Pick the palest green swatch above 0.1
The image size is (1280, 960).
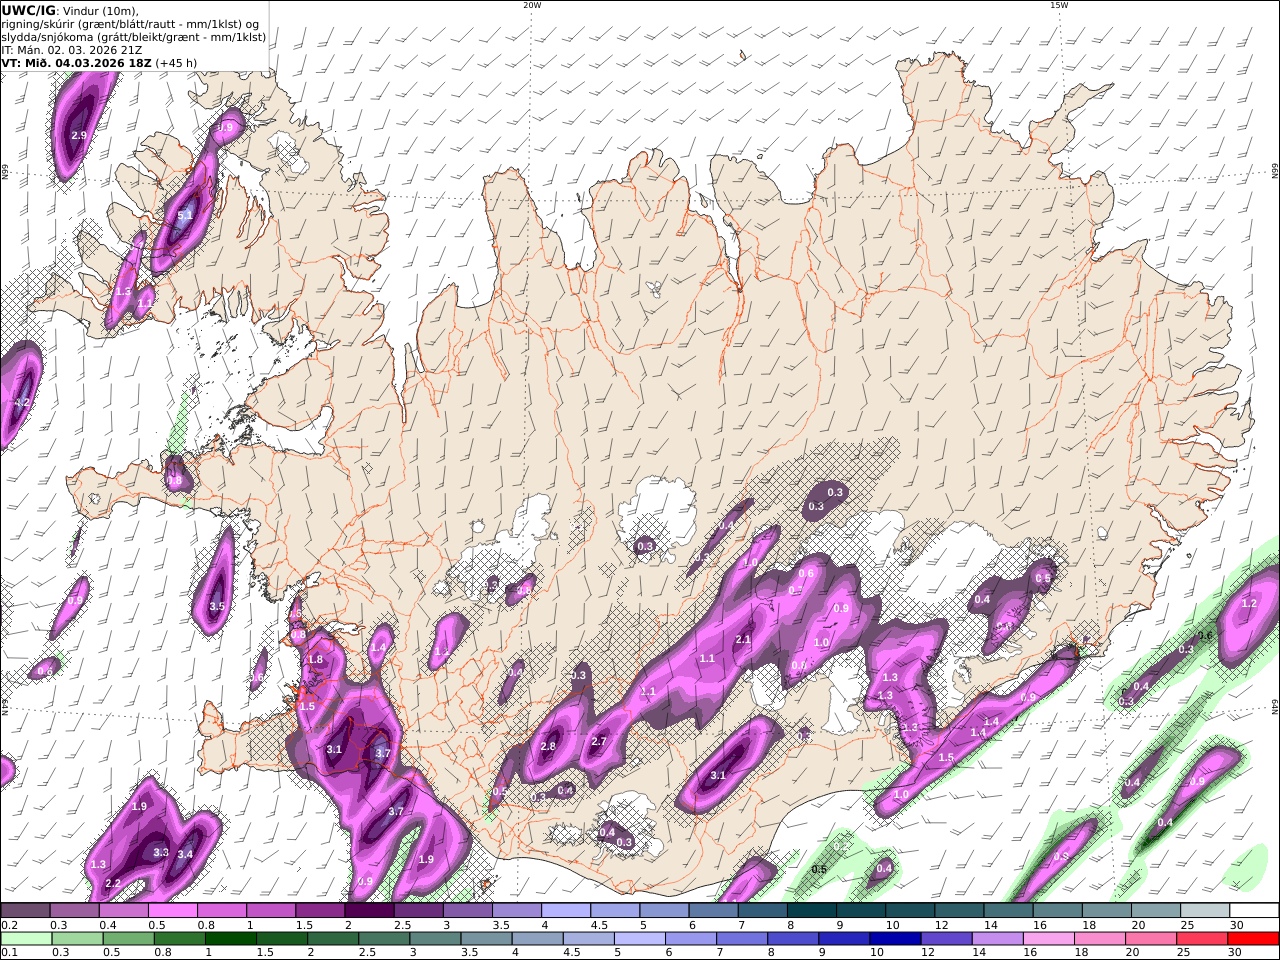tap(25, 939)
